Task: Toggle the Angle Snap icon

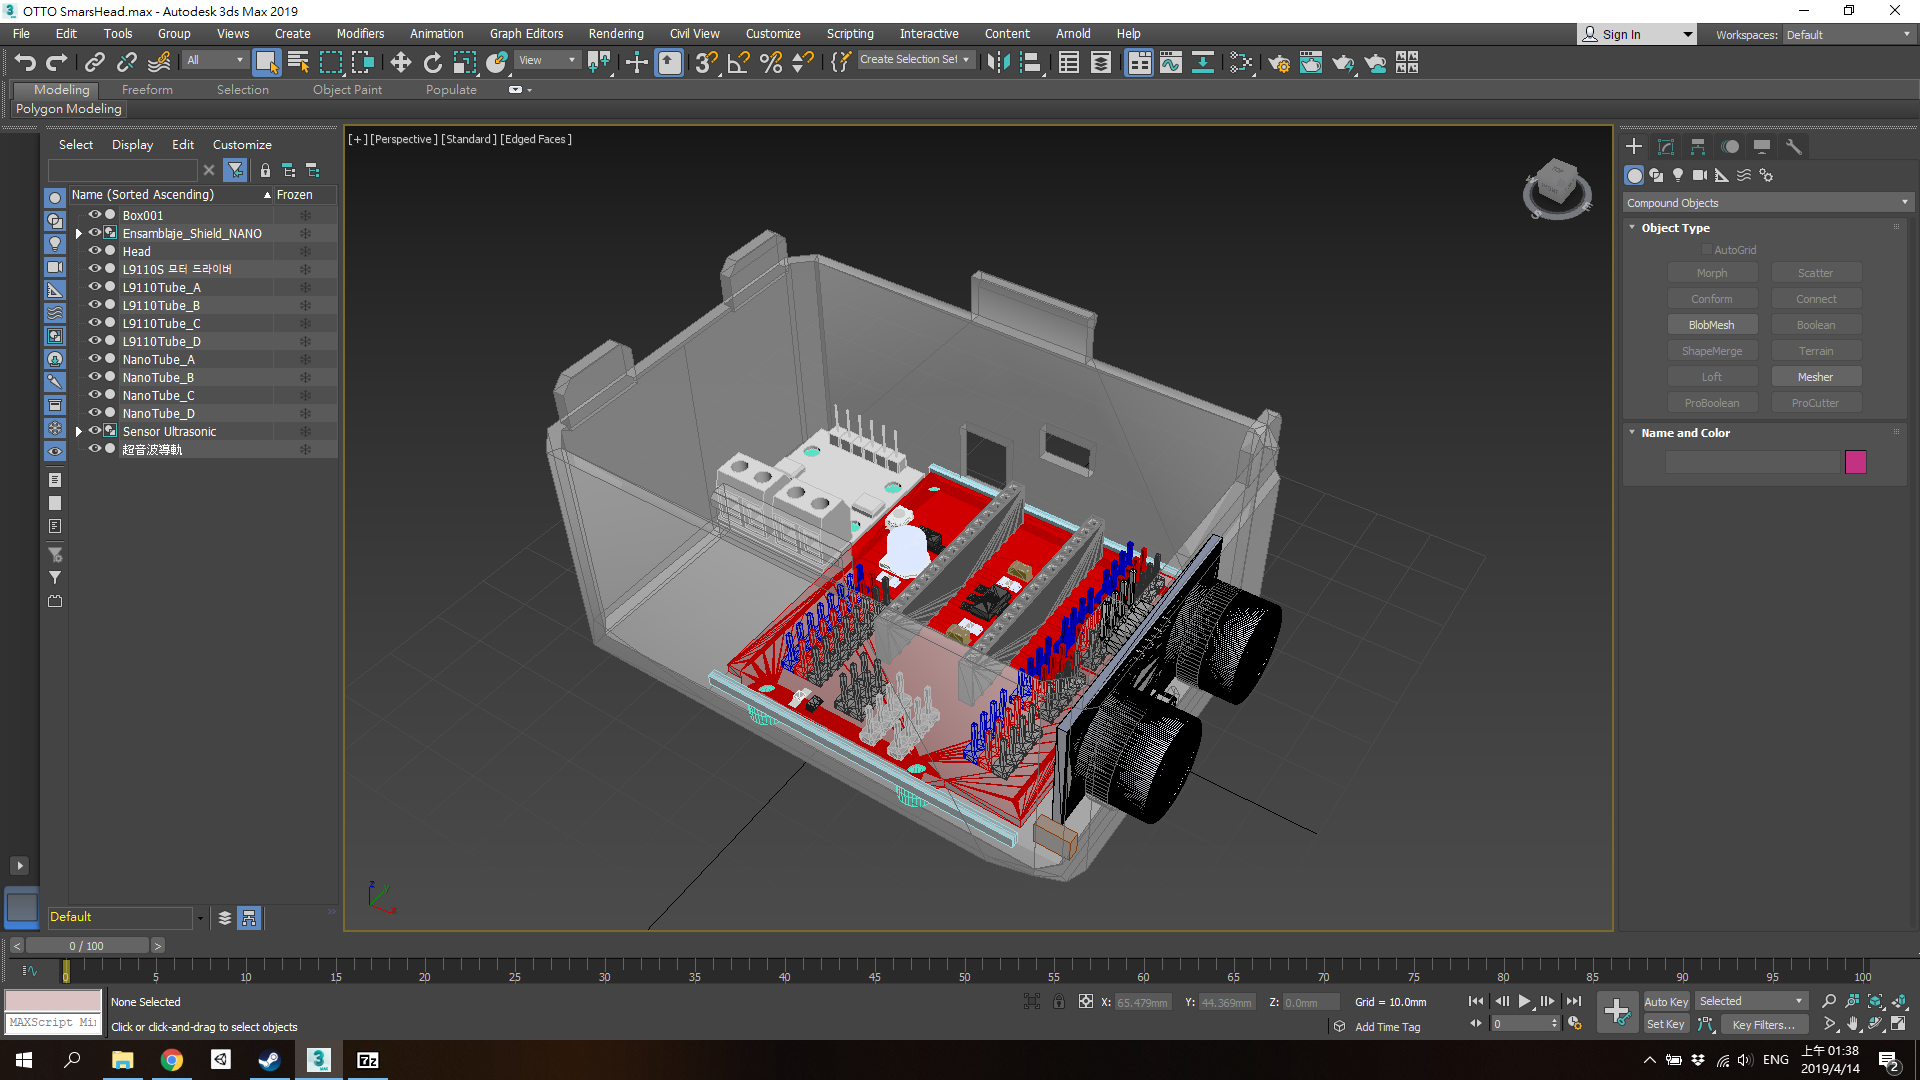Action: coord(738,63)
